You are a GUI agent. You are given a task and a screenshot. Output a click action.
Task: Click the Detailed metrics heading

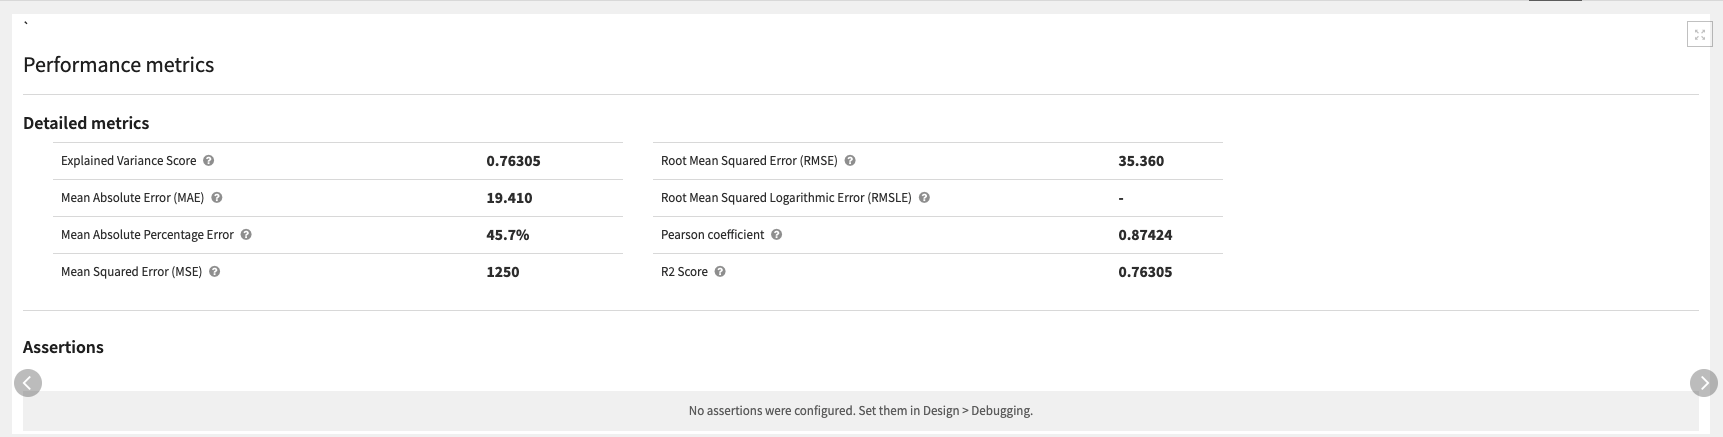[86, 123]
